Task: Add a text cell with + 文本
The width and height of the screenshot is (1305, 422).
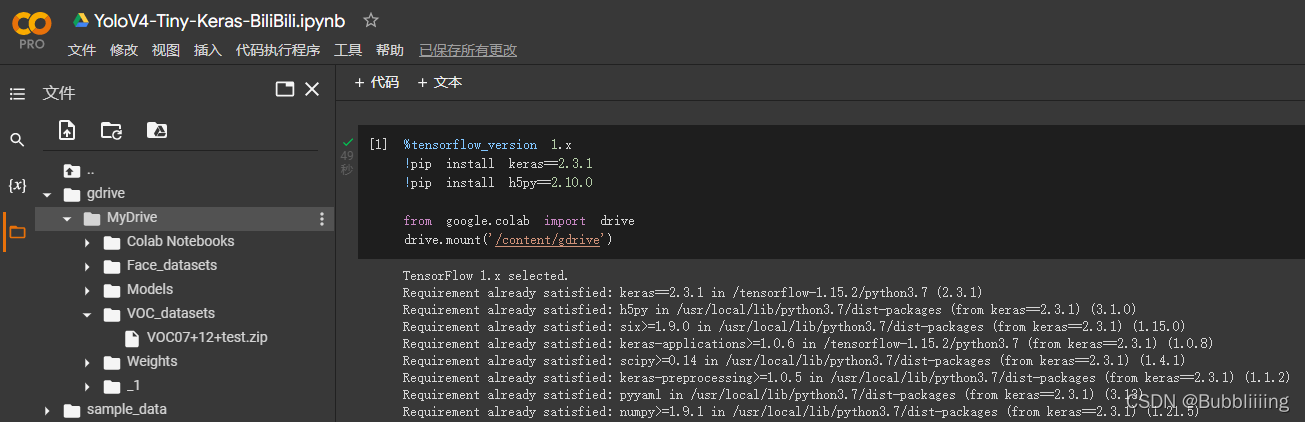Action: pyautogui.click(x=440, y=82)
